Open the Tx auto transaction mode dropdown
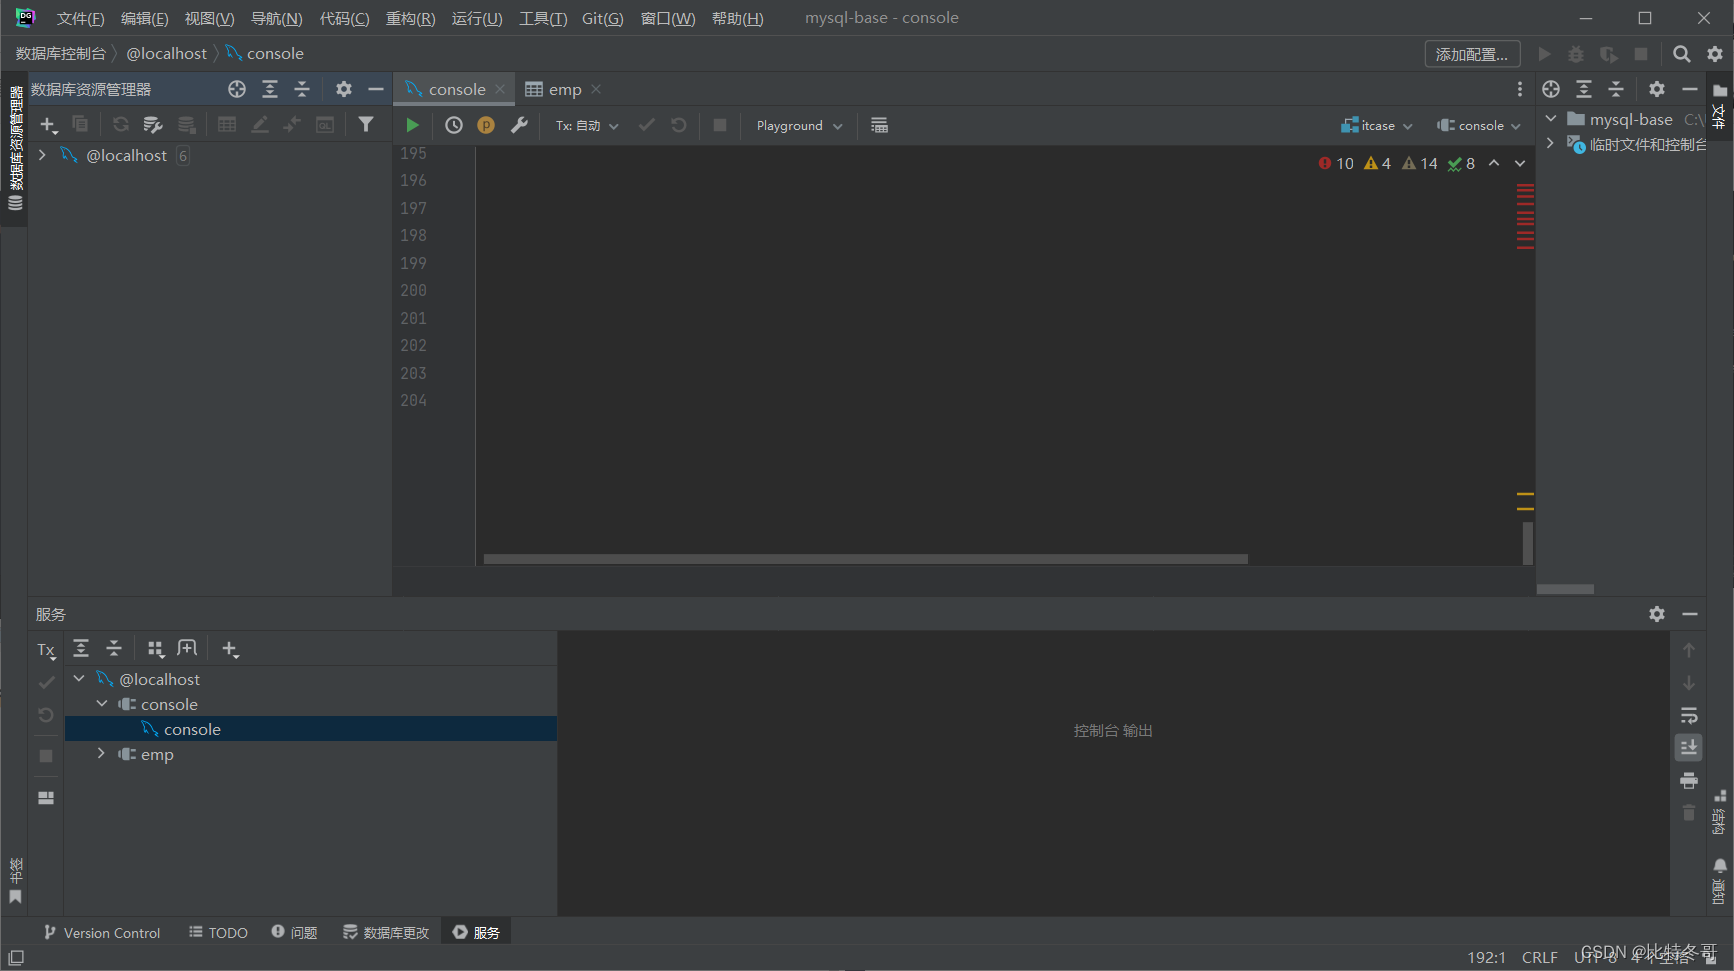The image size is (1734, 971). 587,126
